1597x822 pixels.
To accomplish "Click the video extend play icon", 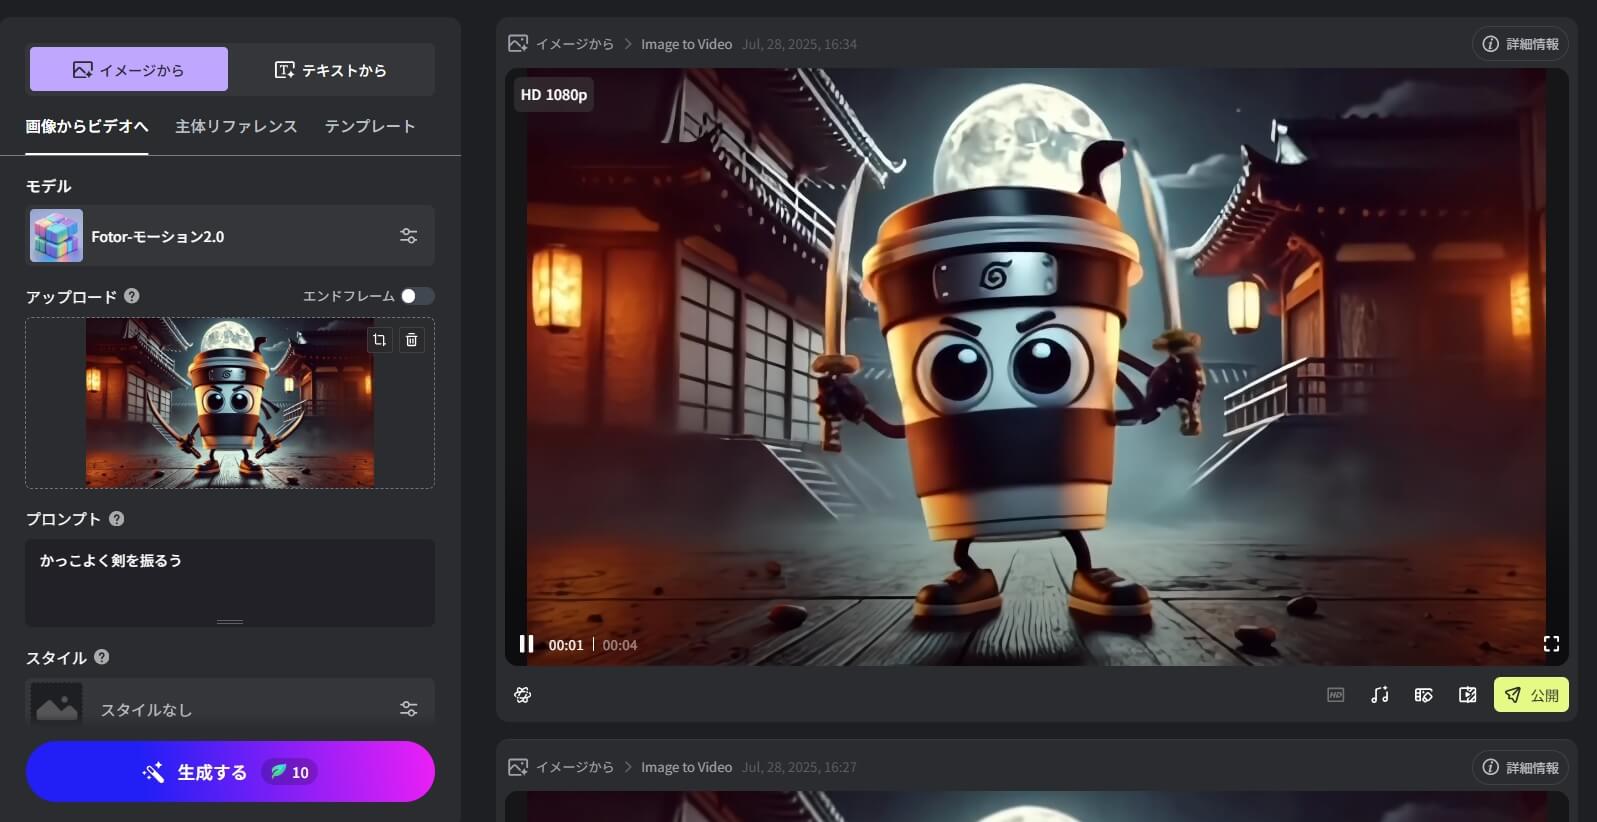I will 1467,695.
